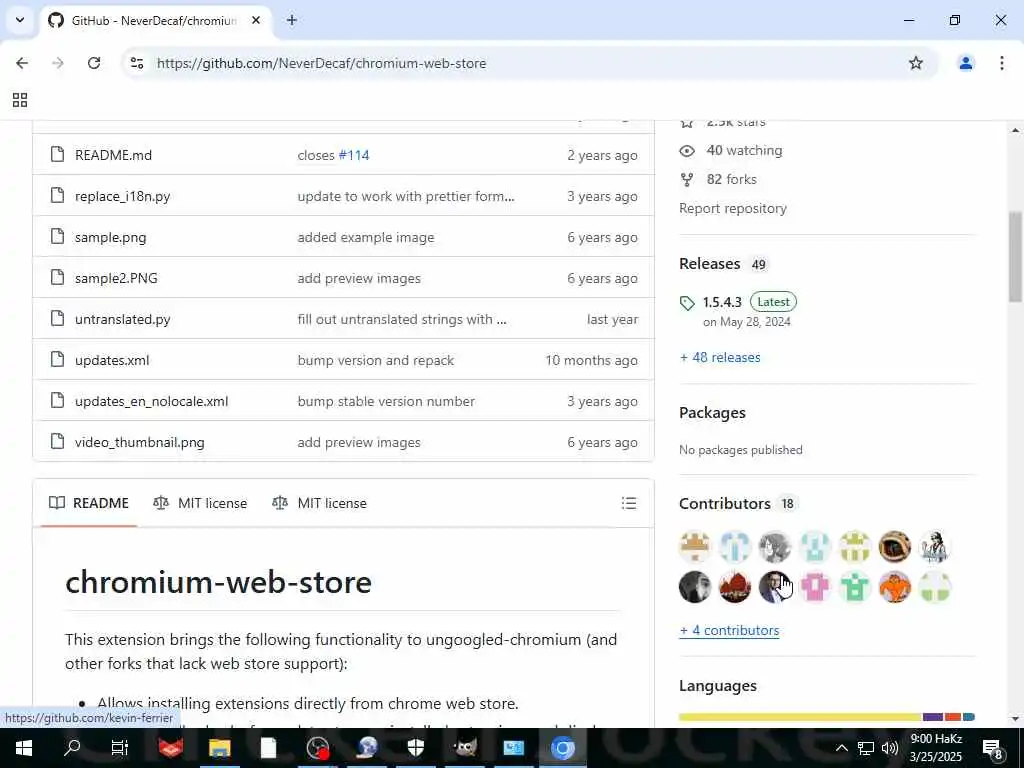Open video_thumbnail.png file

point(140,442)
